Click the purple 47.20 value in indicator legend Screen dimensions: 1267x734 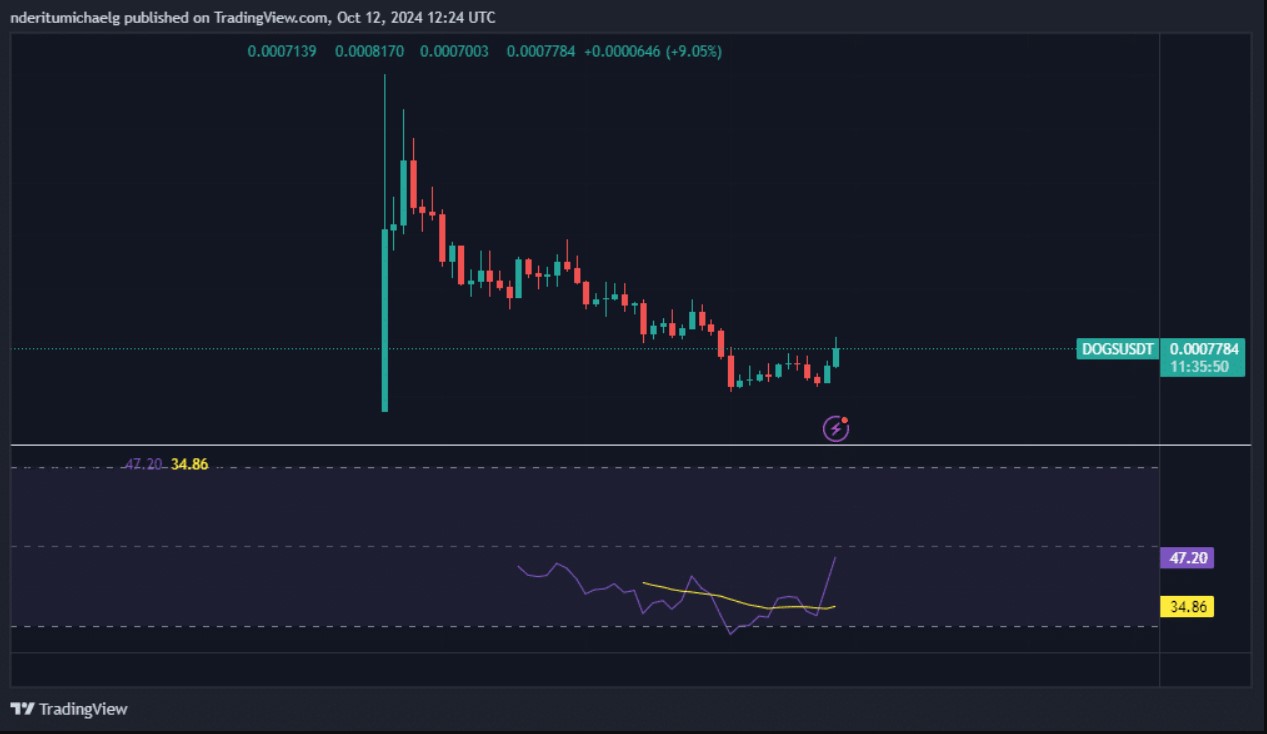coord(142,465)
